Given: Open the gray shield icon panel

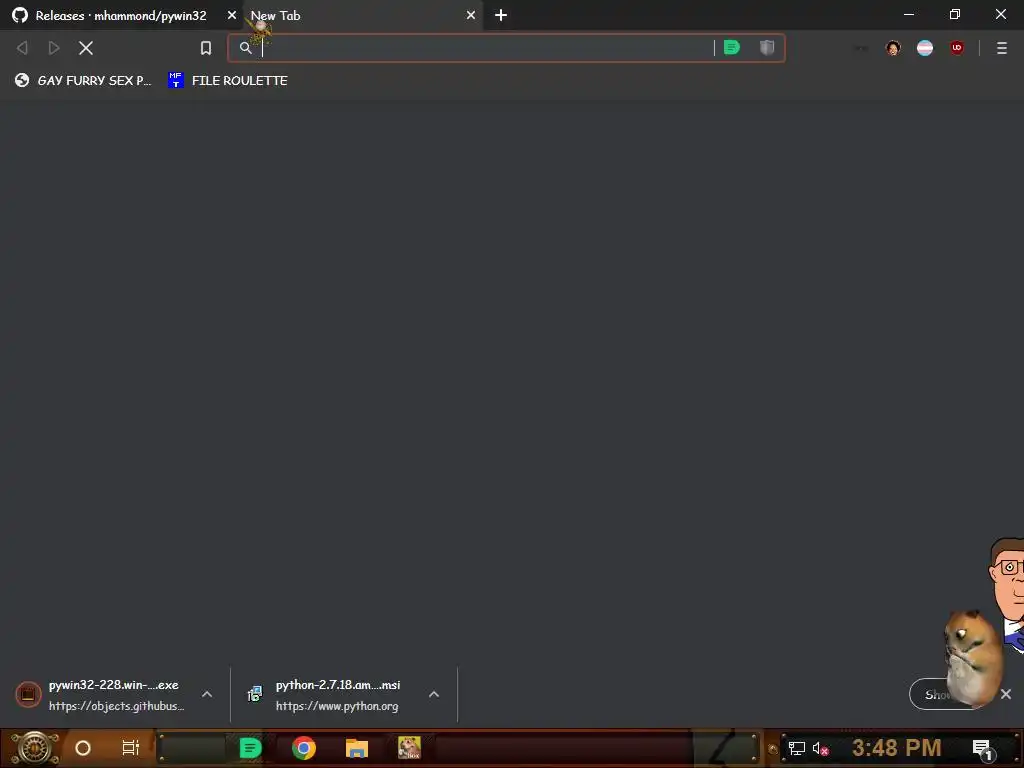Looking at the screenshot, I should click(767, 47).
